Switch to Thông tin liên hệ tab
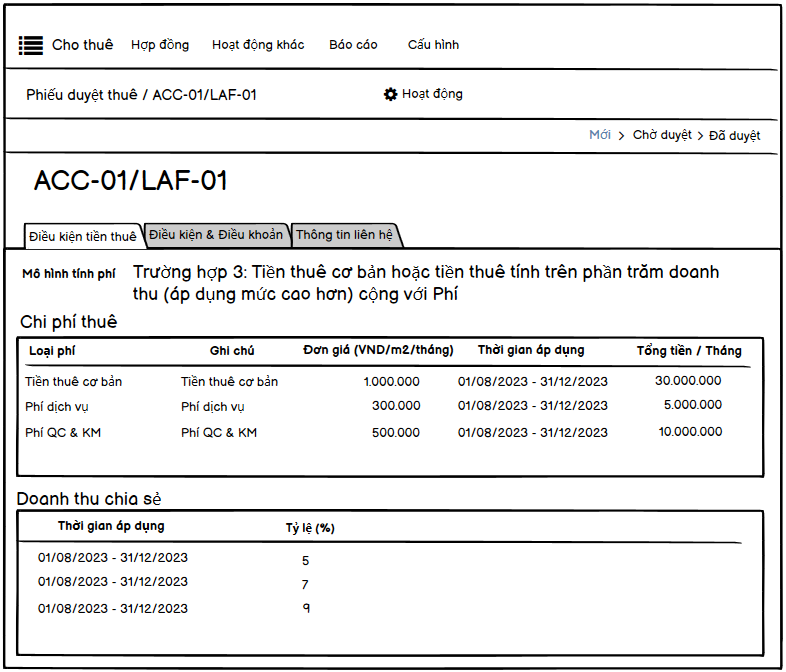This screenshot has width=786, height=672. click(x=344, y=235)
